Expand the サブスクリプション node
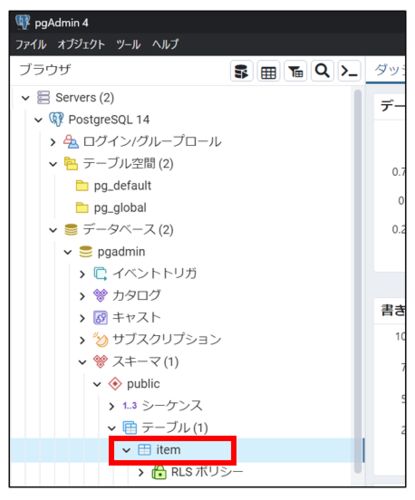The image size is (415, 500). point(82,340)
